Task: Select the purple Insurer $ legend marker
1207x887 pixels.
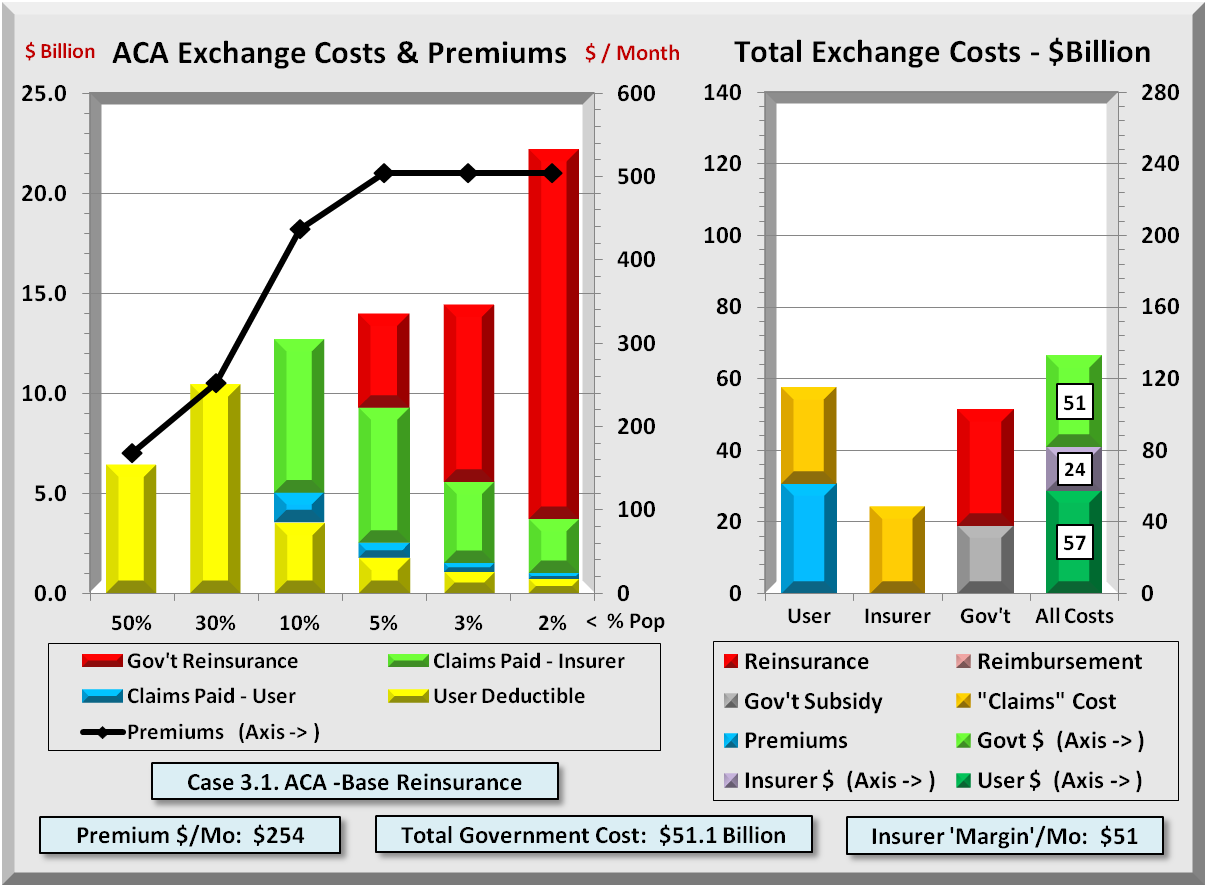Action: (x=727, y=780)
